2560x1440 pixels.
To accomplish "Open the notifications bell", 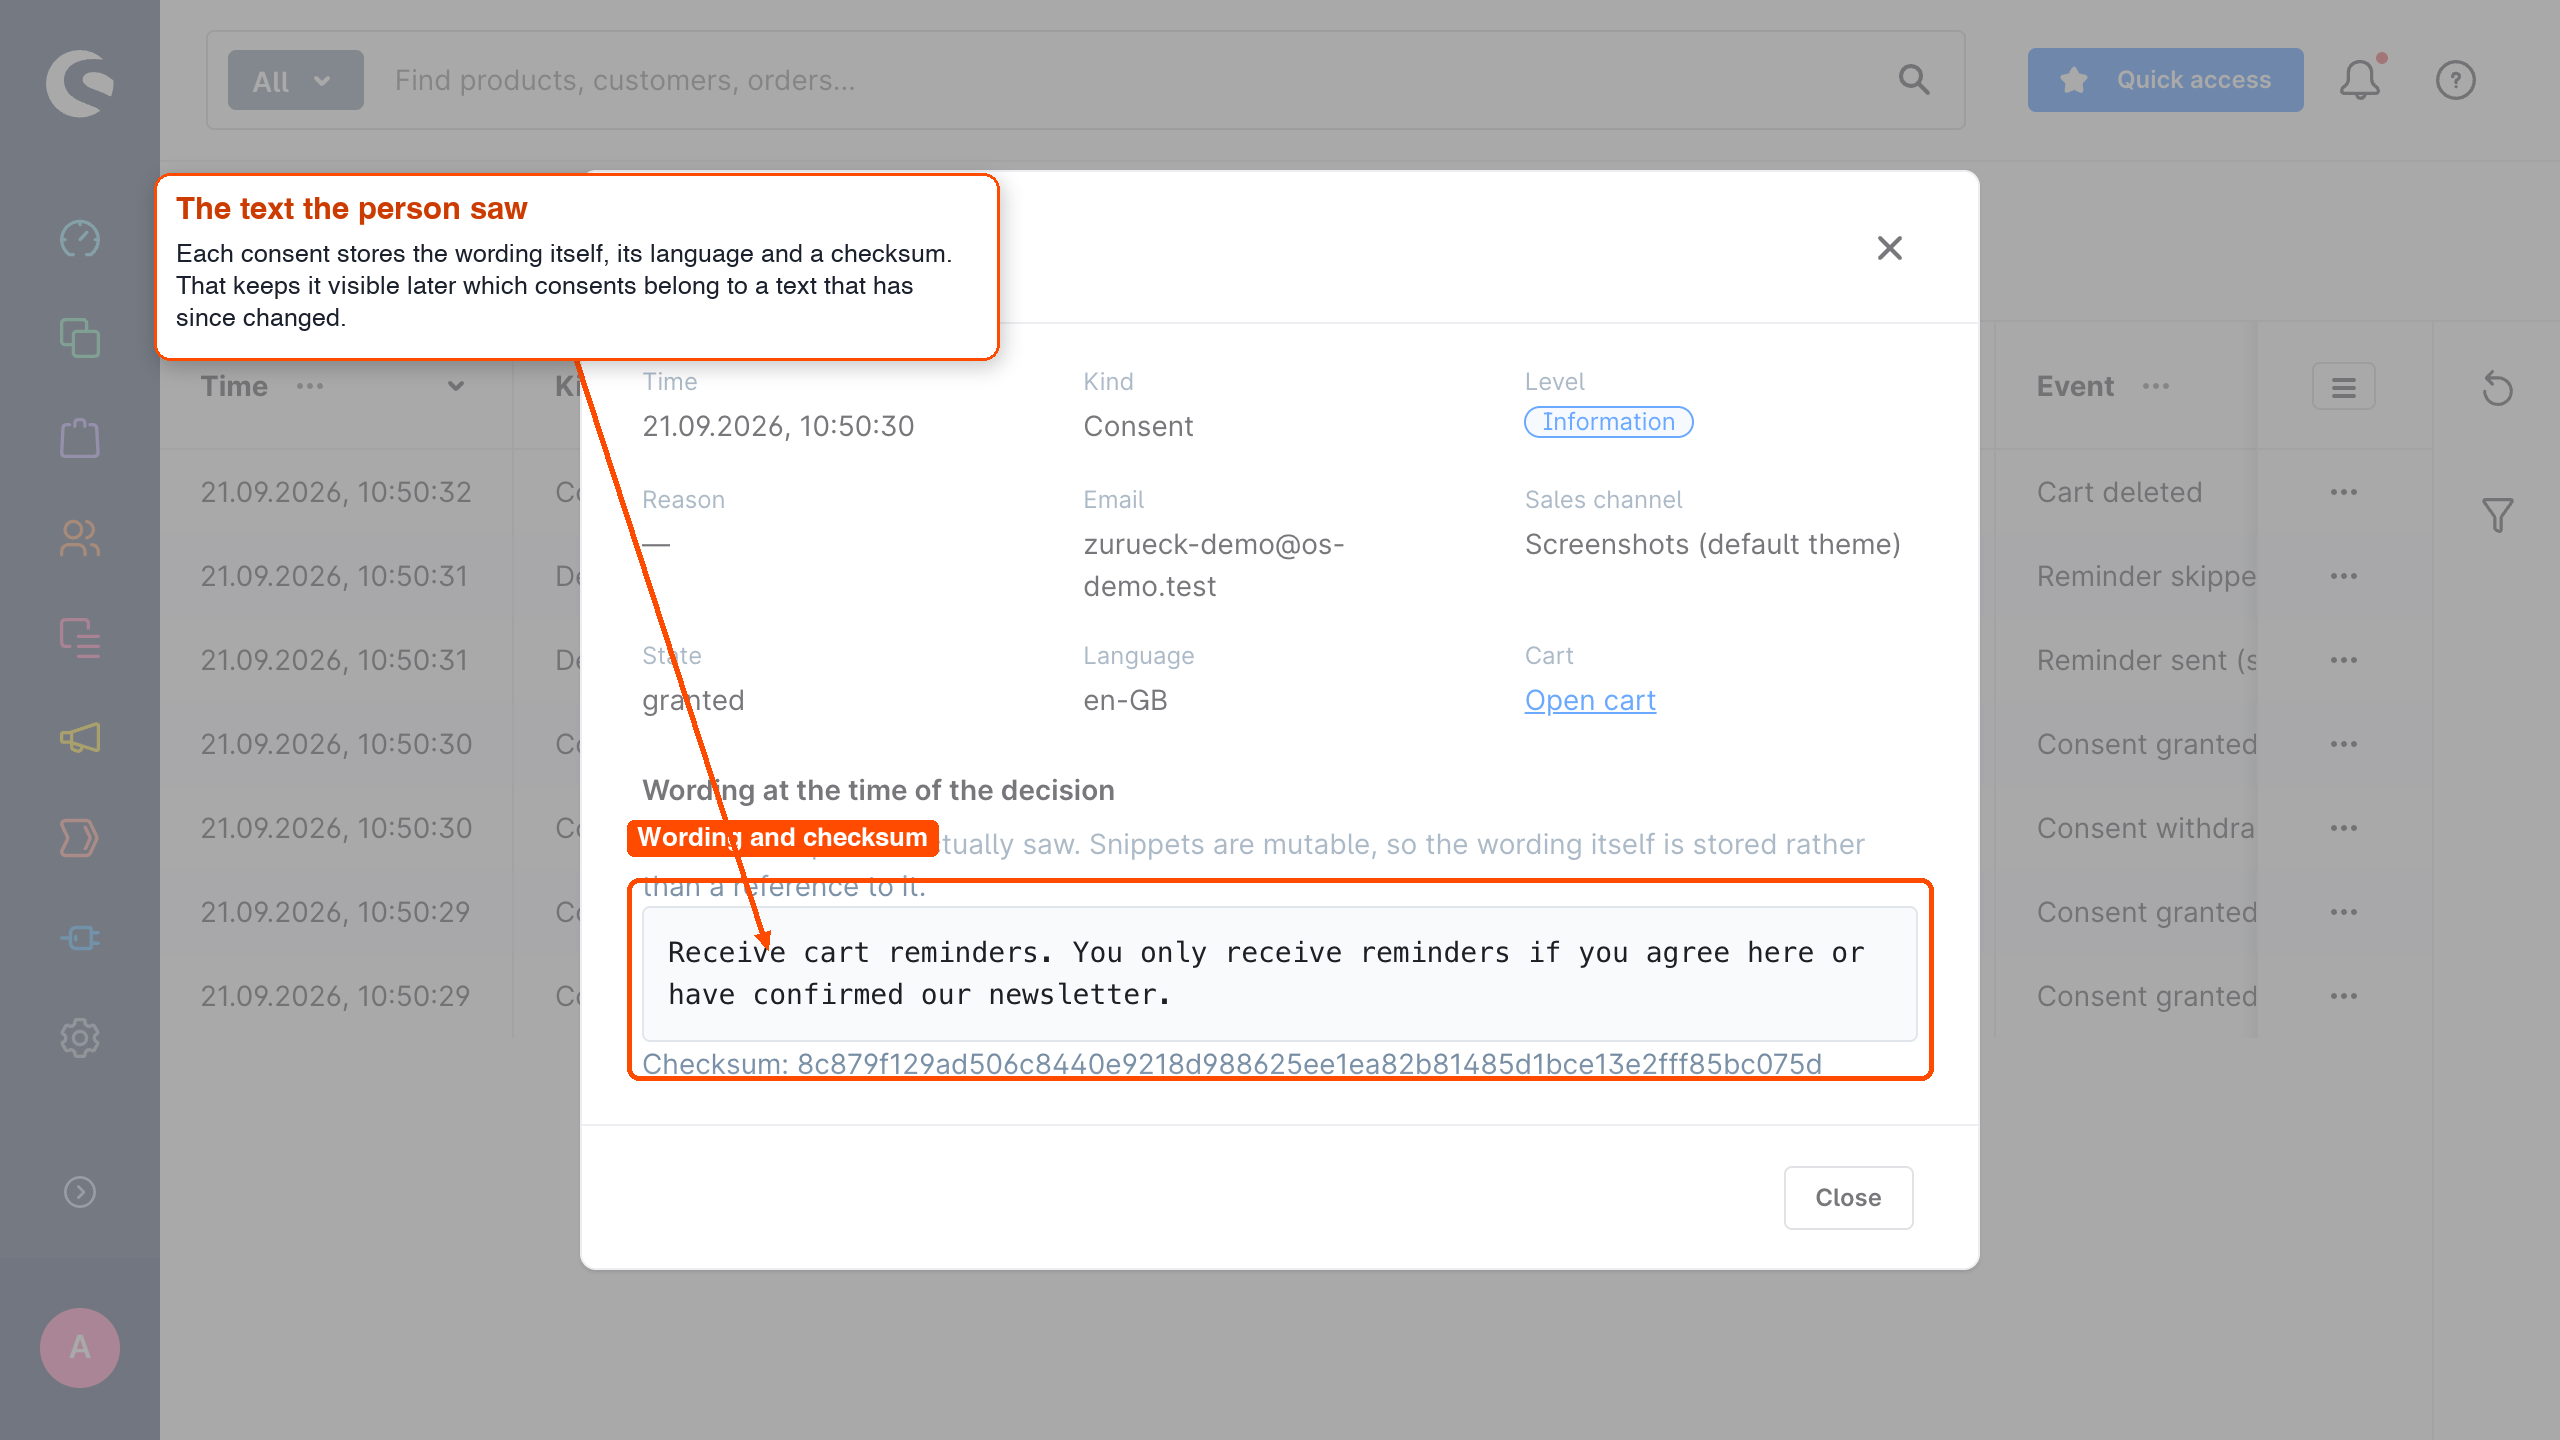I will pos(2360,80).
